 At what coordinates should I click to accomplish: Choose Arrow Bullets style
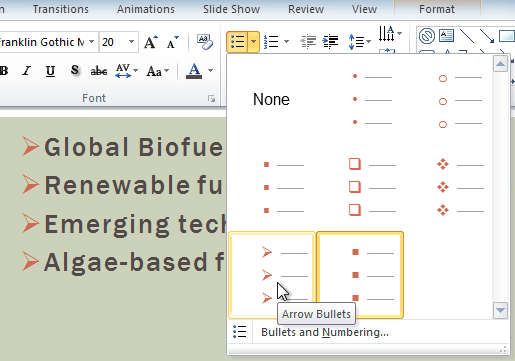272,275
